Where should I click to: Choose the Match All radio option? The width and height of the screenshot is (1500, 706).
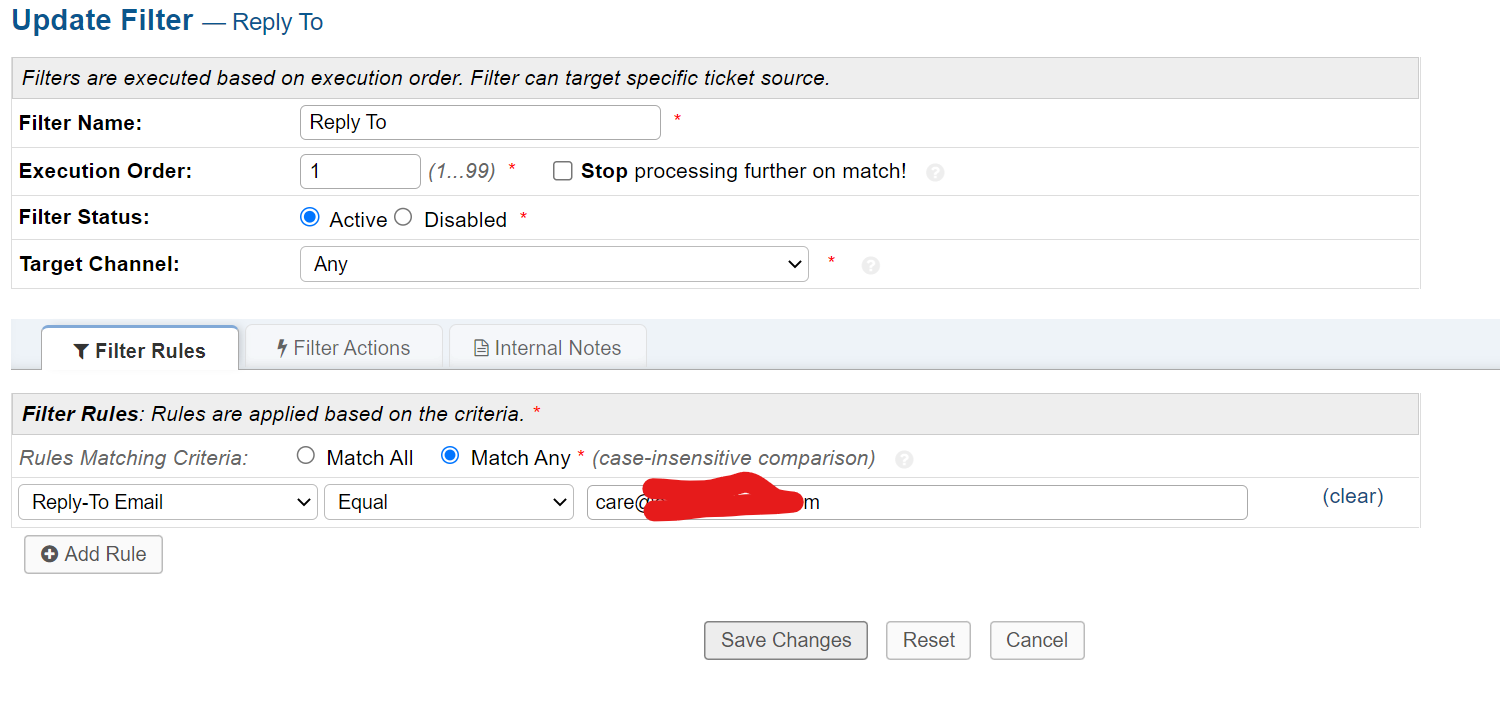click(x=306, y=456)
